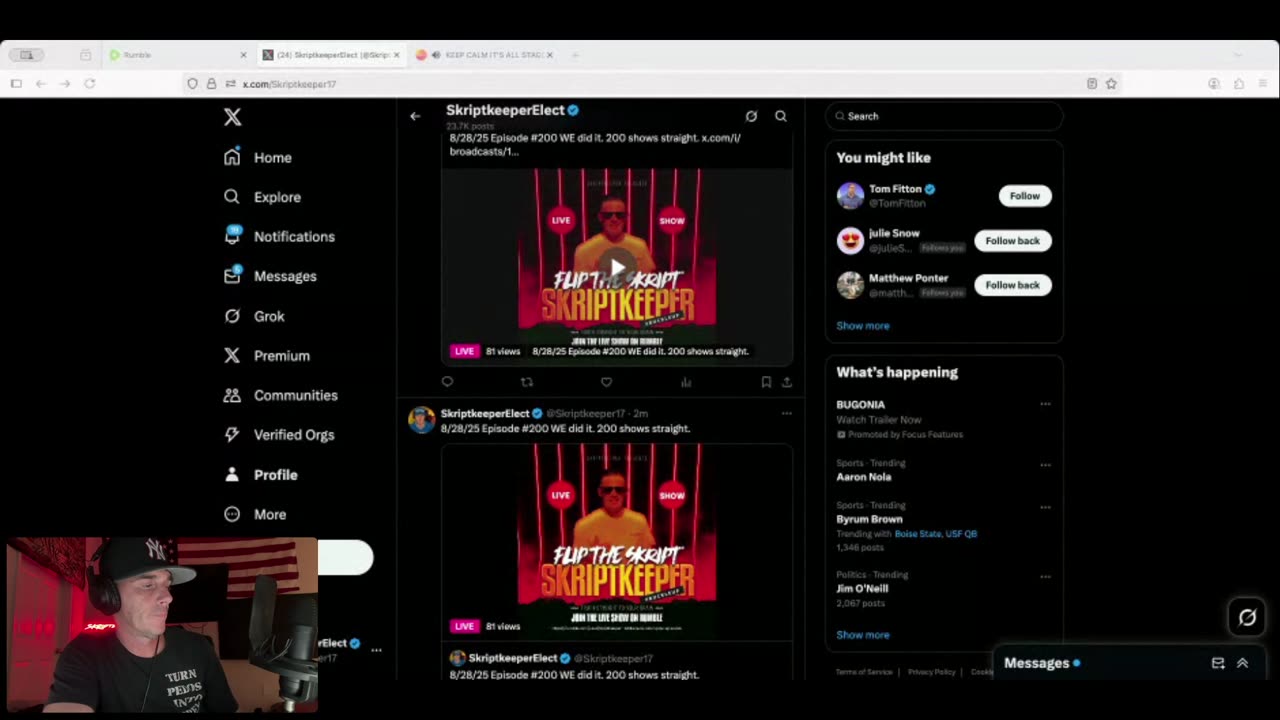Open reader view icon in address bar
This screenshot has height=720, width=1280.
(x=1092, y=84)
